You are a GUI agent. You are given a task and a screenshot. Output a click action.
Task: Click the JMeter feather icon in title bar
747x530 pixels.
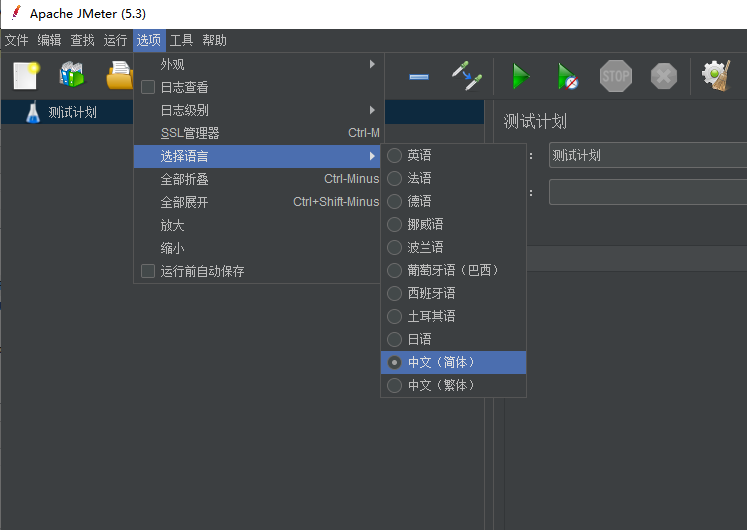pos(16,13)
